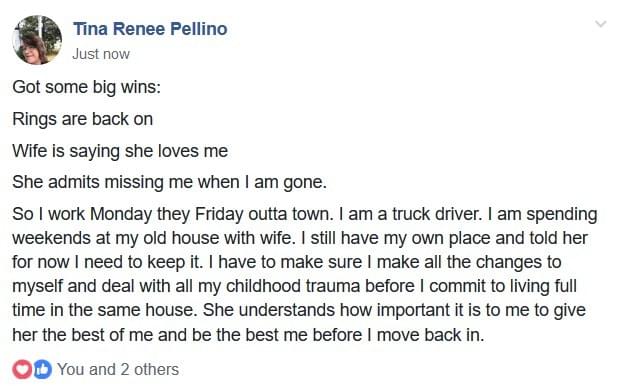The width and height of the screenshot is (619, 386).
Task: Open the post options chevron menu
Action: [600, 24]
